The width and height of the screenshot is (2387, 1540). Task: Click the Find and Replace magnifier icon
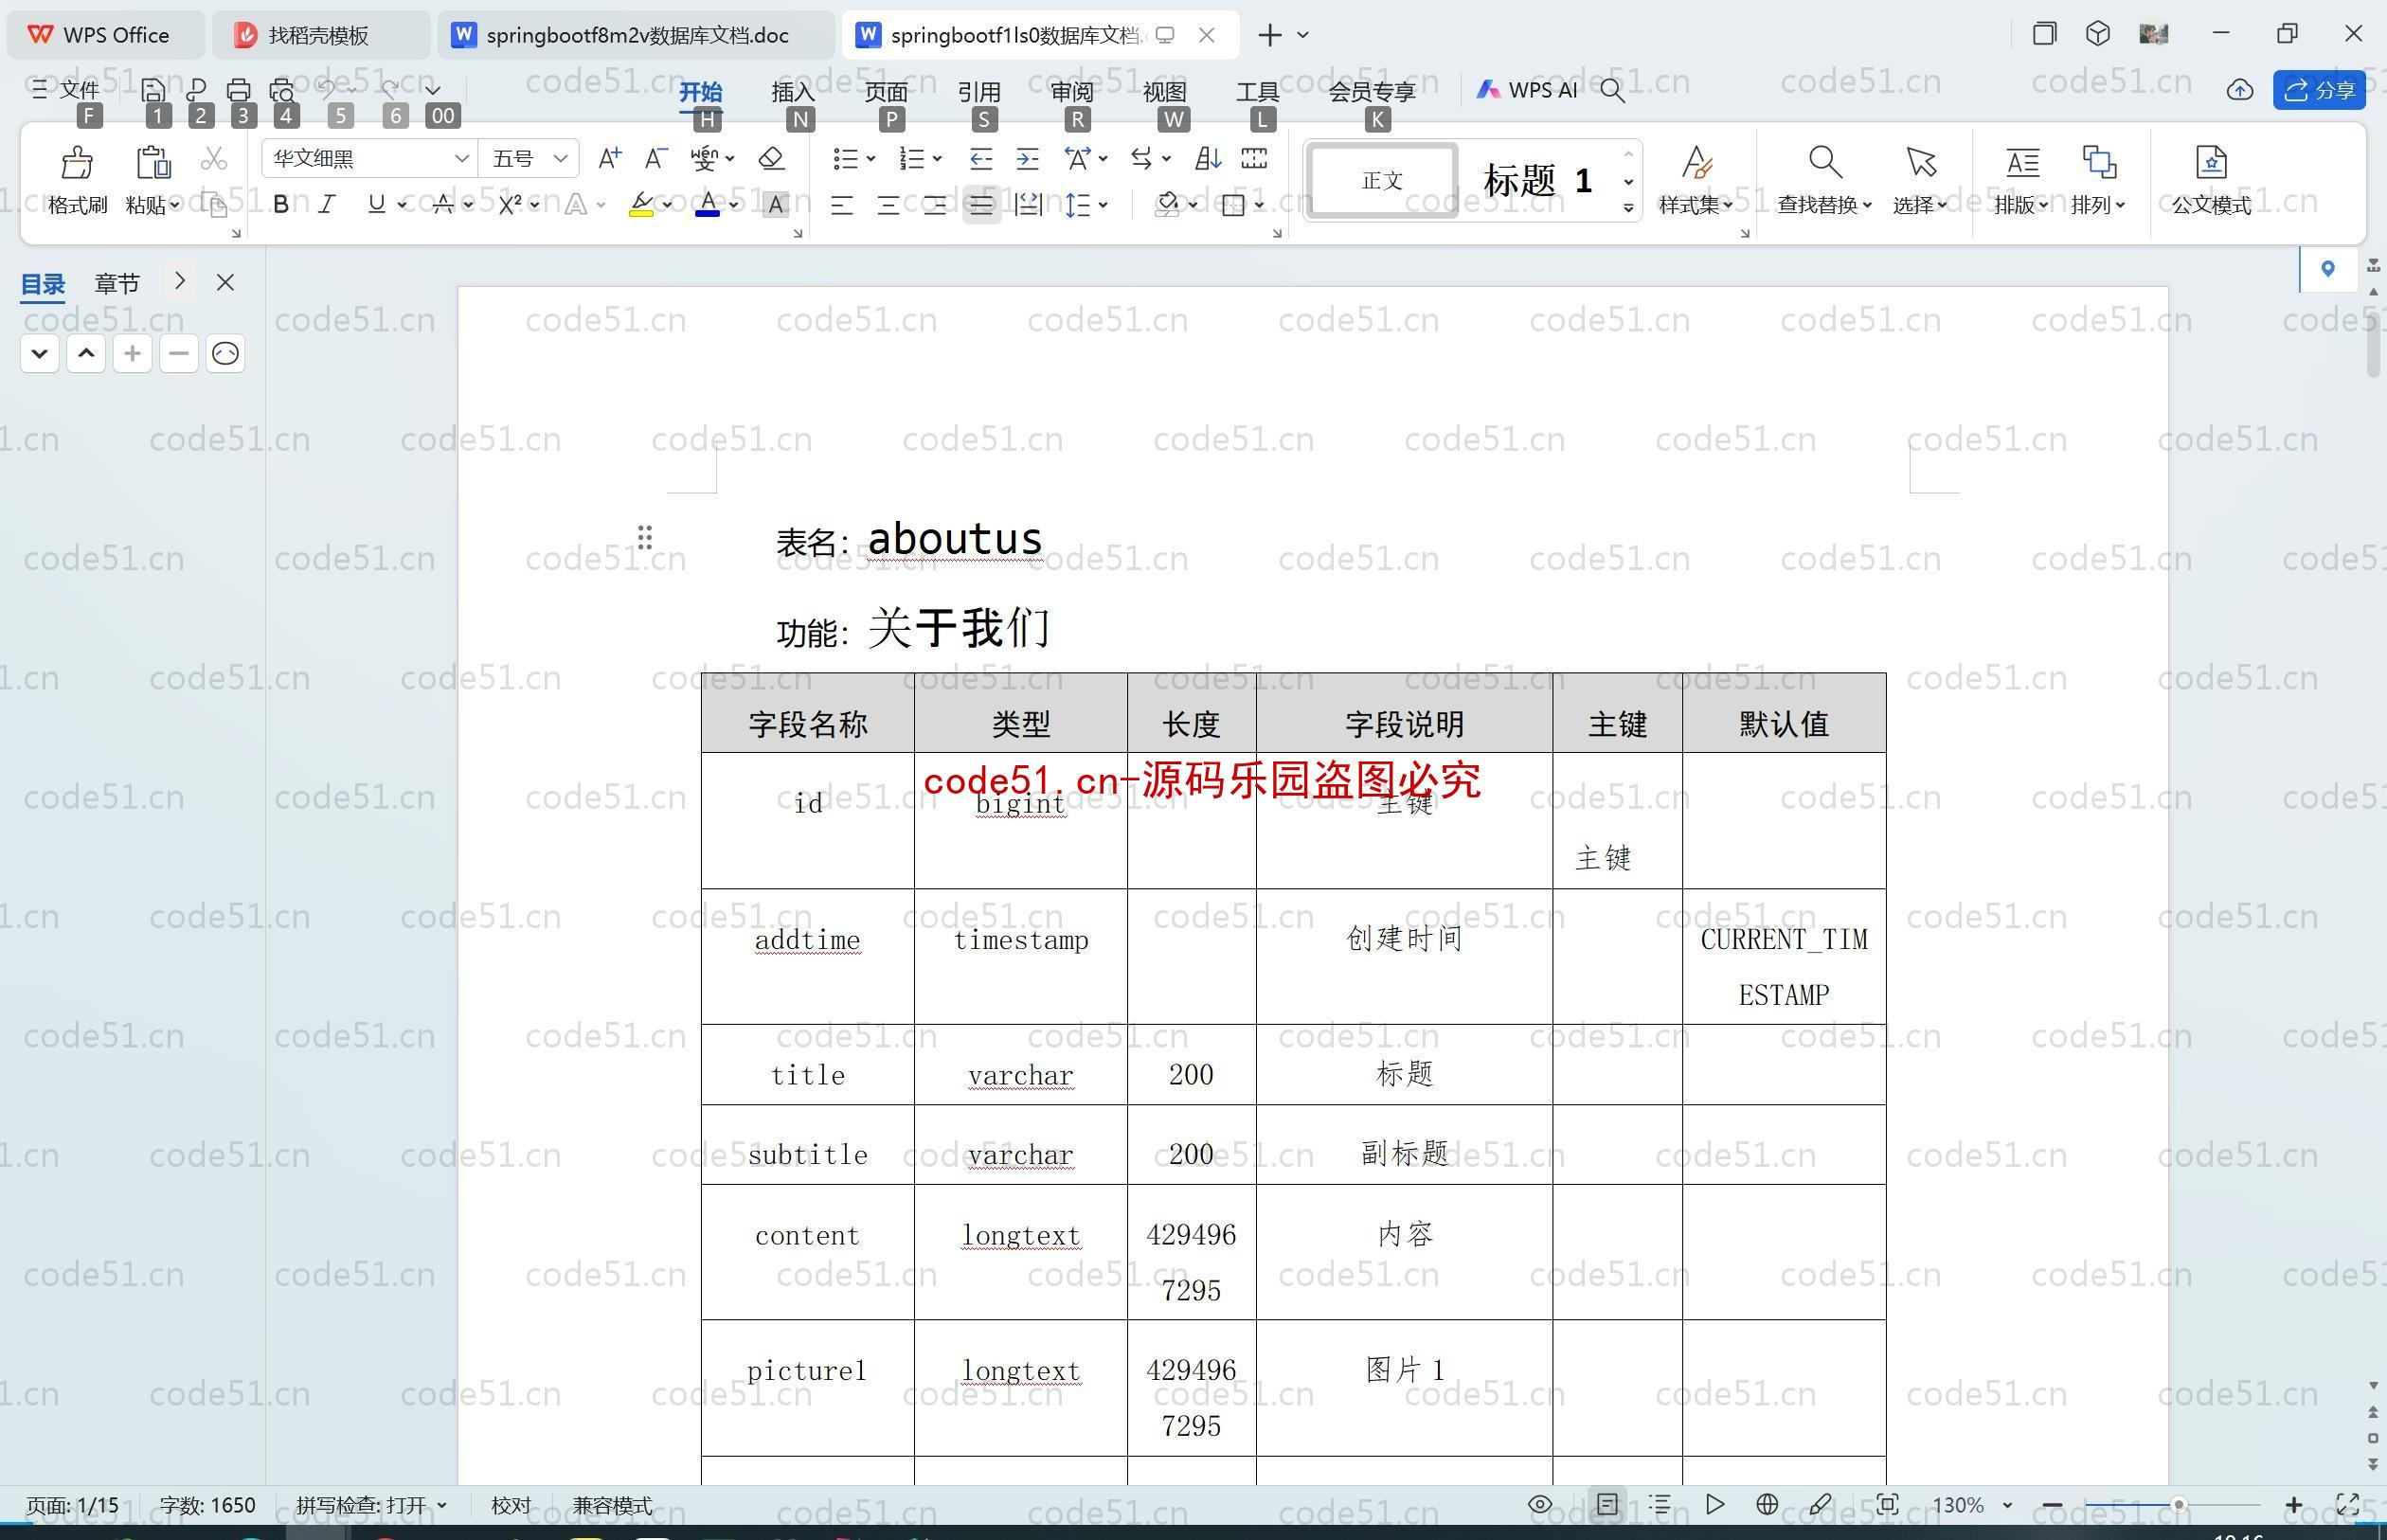click(1824, 162)
